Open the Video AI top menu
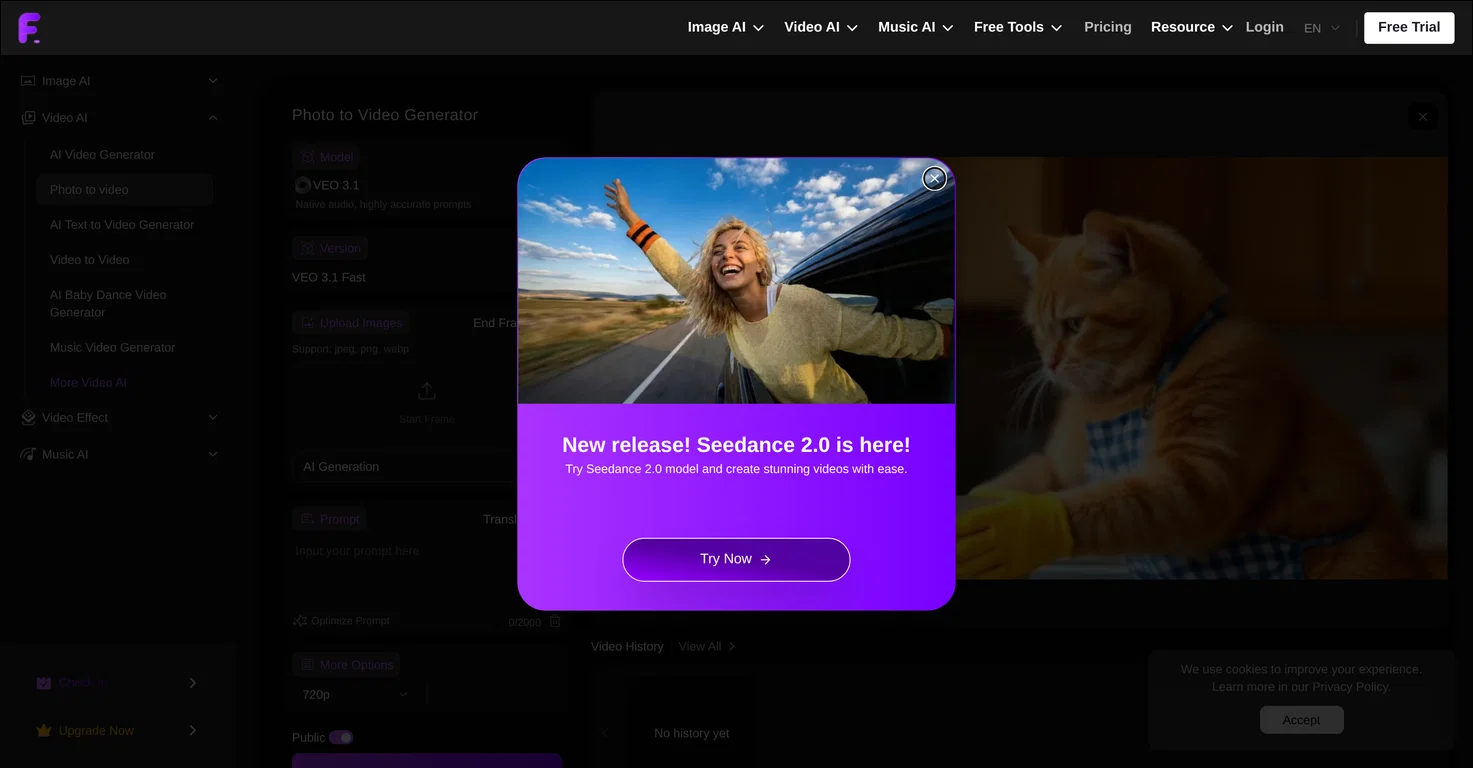The width and height of the screenshot is (1473, 768). (821, 27)
